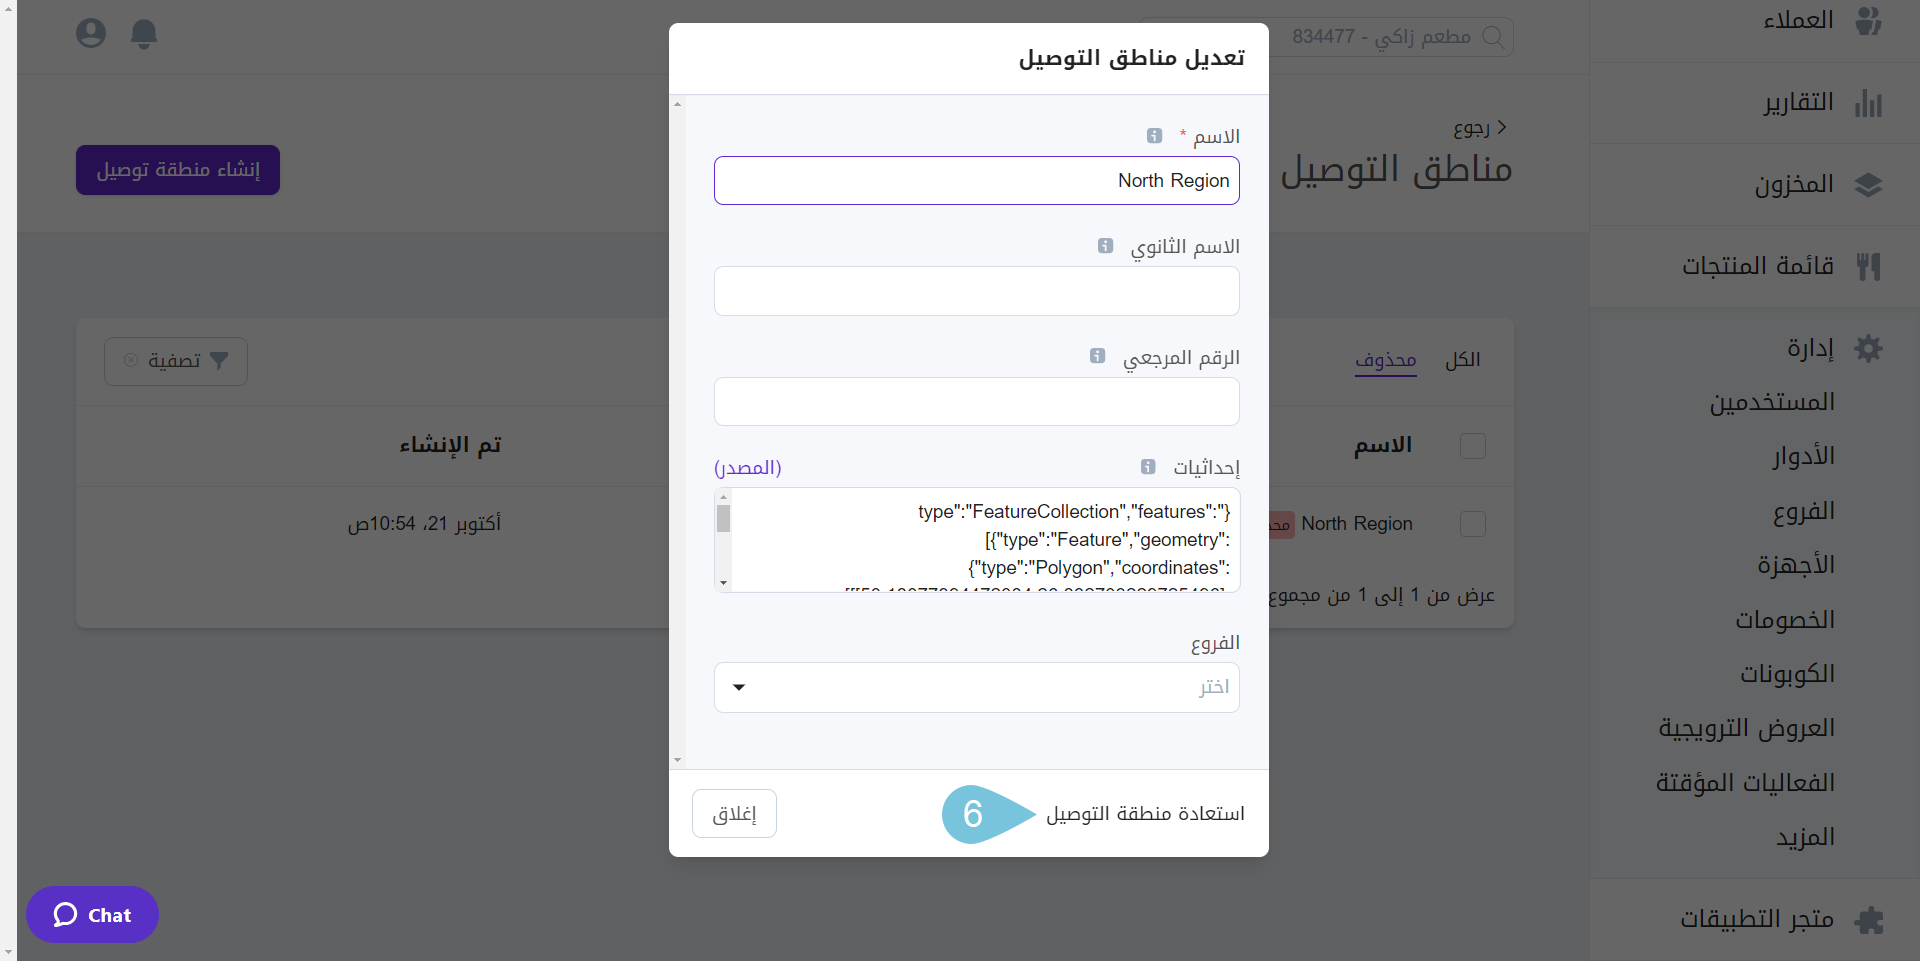
Task: Select the North Region row checkbox
Action: pos(1472,524)
